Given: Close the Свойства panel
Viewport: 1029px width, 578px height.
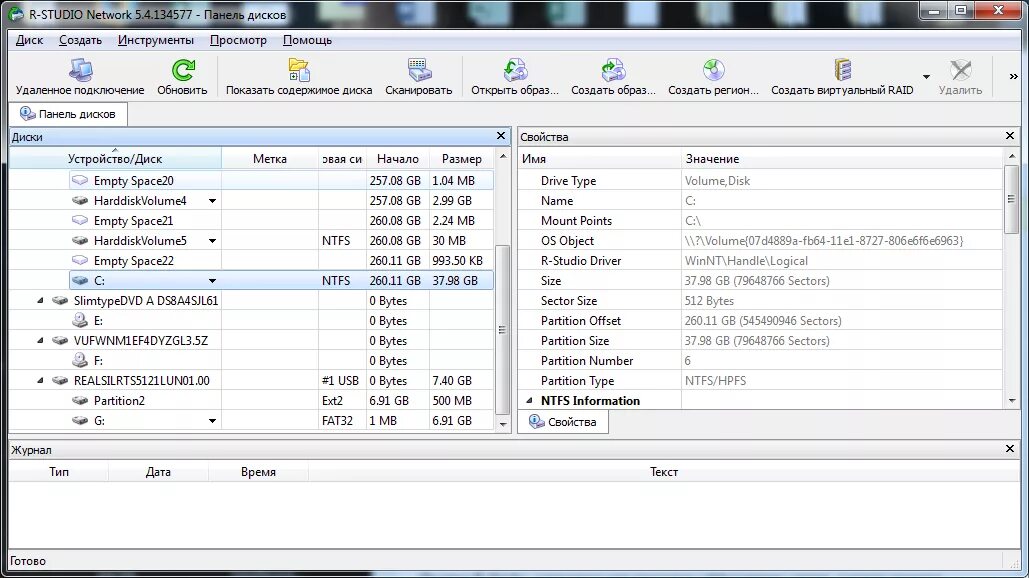Looking at the screenshot, I should (x=1010, y=136).
